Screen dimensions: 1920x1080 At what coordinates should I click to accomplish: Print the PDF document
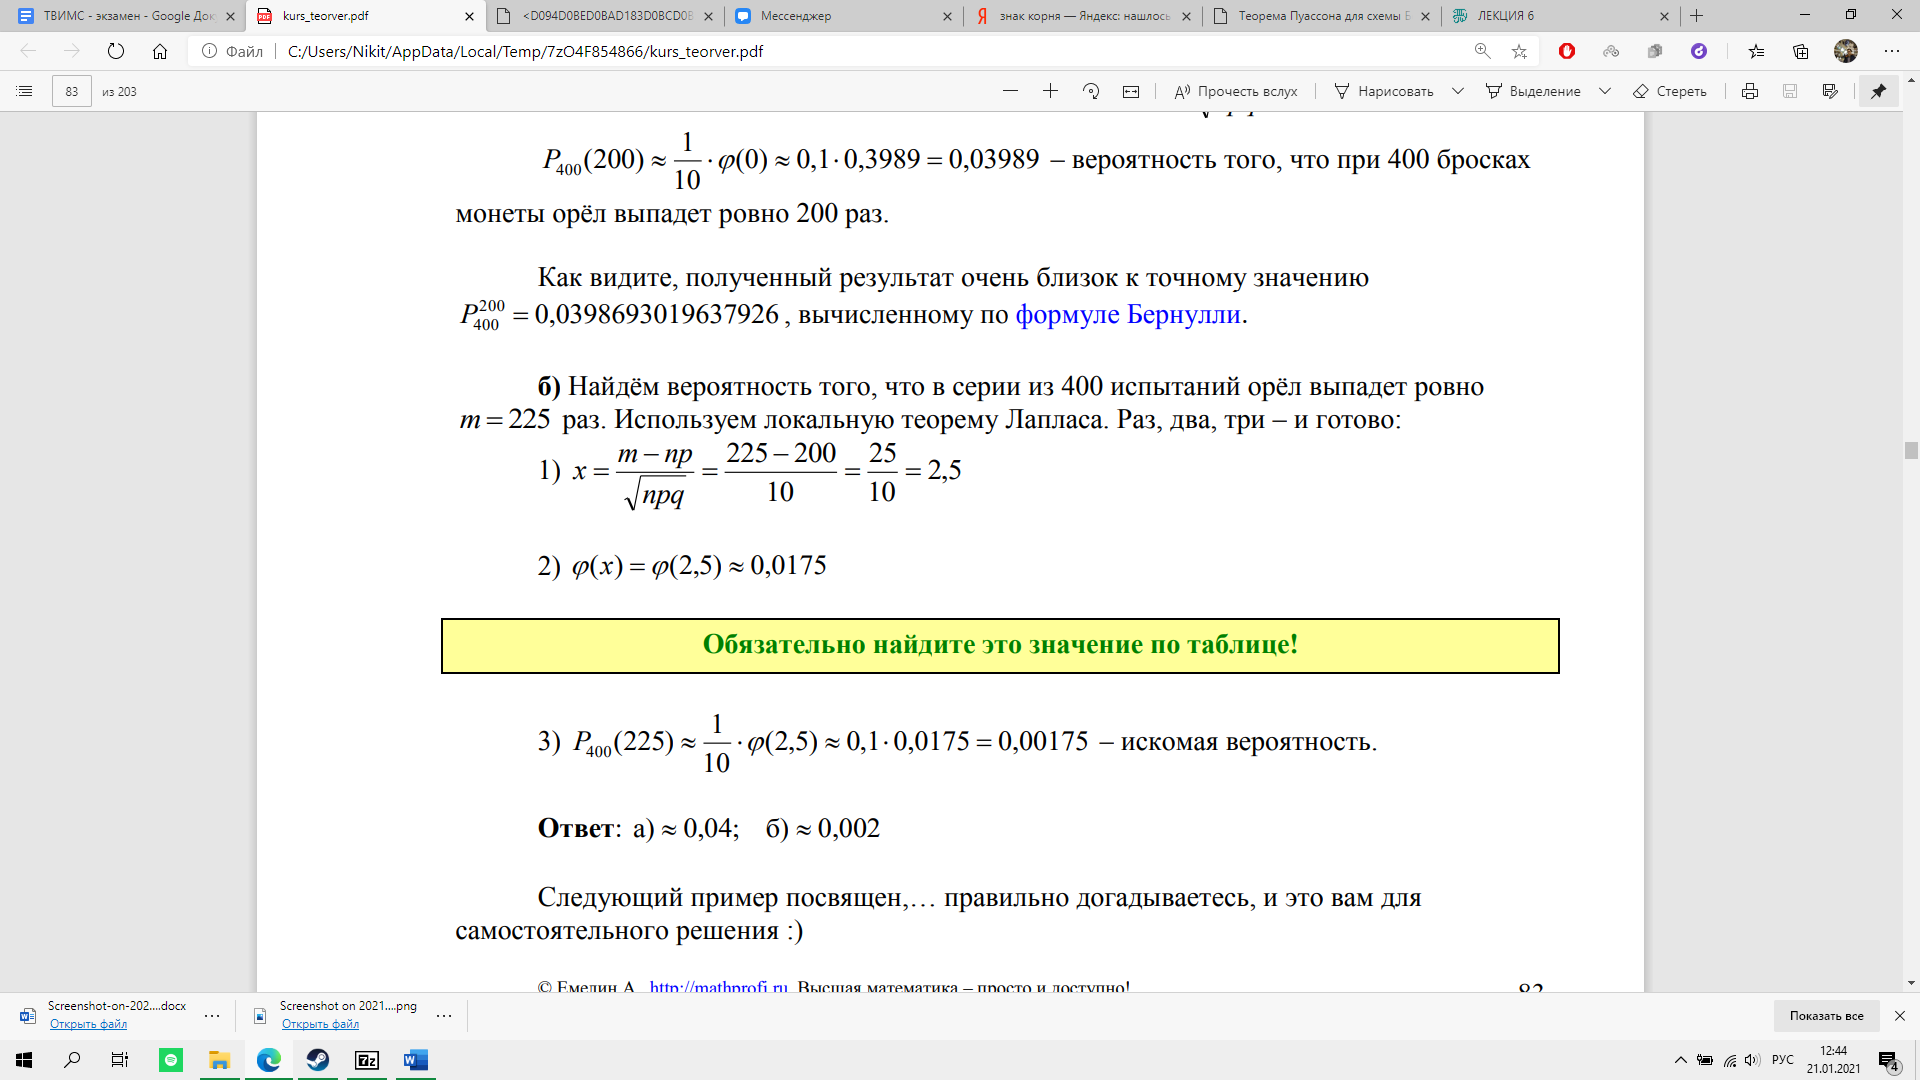(1750, 91)
